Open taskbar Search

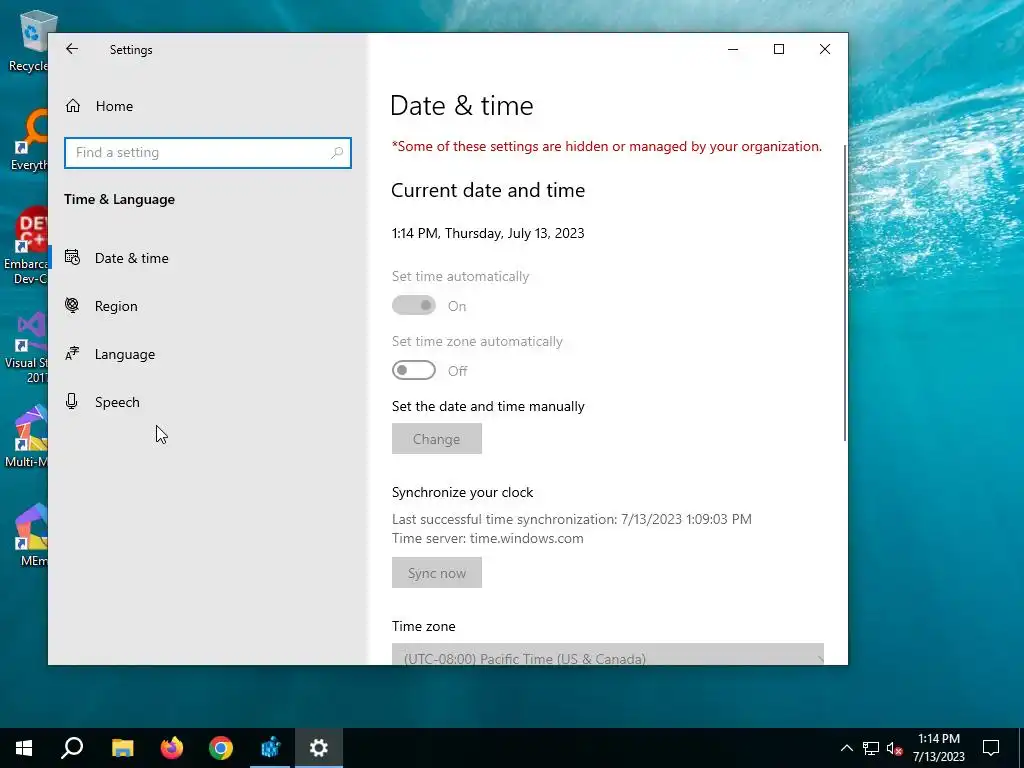click(72, 748)
